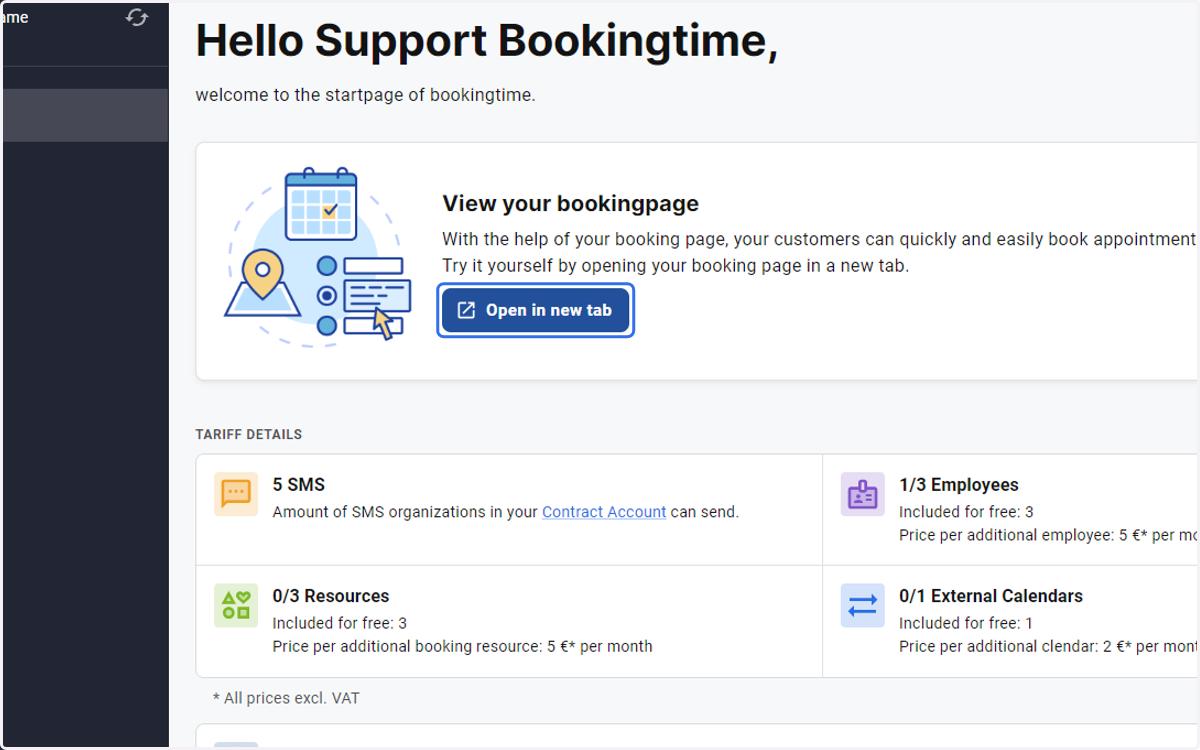Click the "Hello Support Bookingtime," title
This screenshot has width=1200, height=750.
(x=487, y=41)
